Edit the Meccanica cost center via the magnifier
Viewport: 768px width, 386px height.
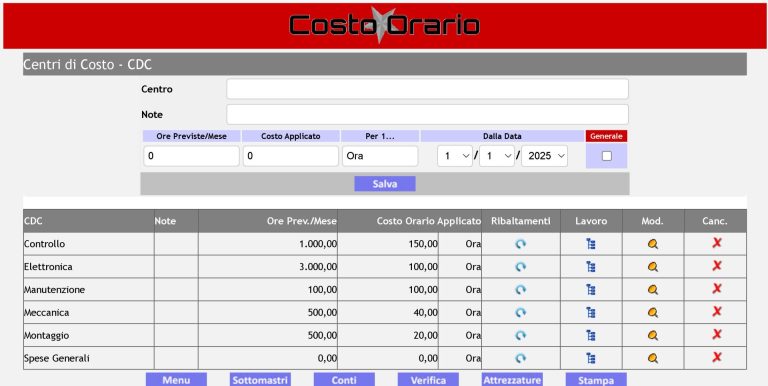click(652, 313)
